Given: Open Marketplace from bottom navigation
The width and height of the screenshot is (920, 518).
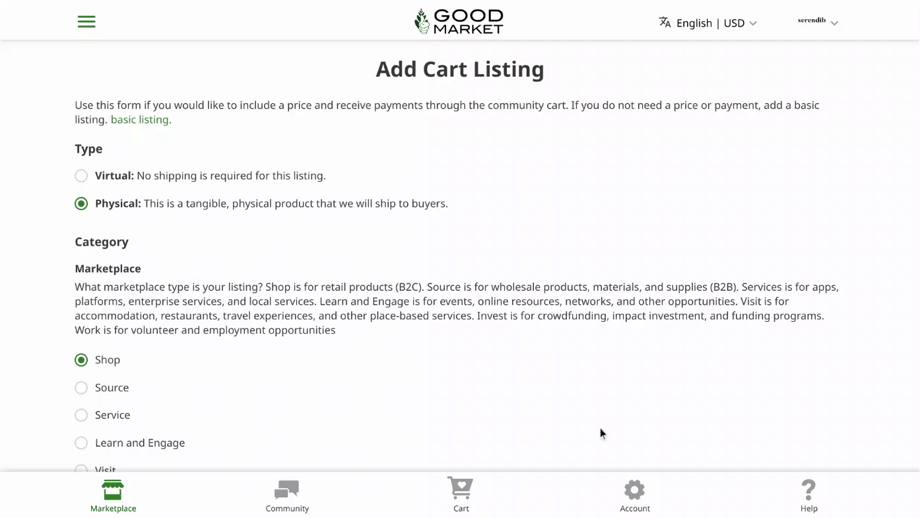Looking at the screenshot, I should pos(113,495).
